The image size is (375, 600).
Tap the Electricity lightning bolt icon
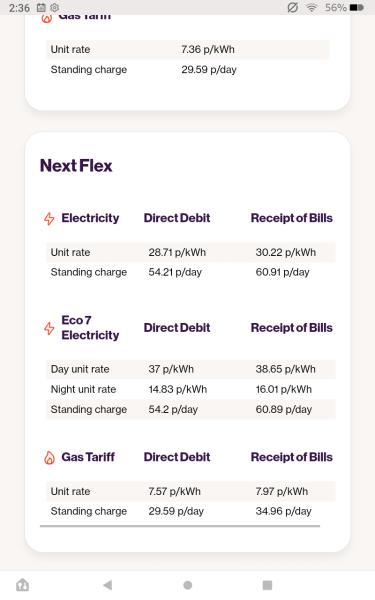point(49,218)
